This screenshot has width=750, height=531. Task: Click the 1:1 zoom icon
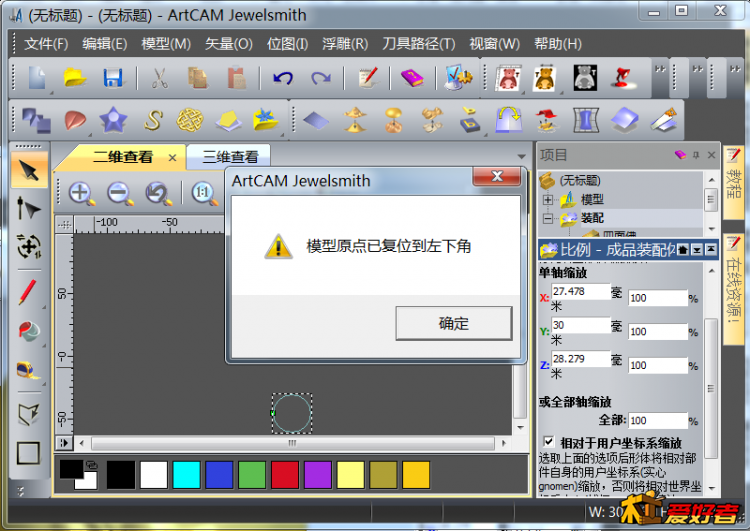click(204, 194)
